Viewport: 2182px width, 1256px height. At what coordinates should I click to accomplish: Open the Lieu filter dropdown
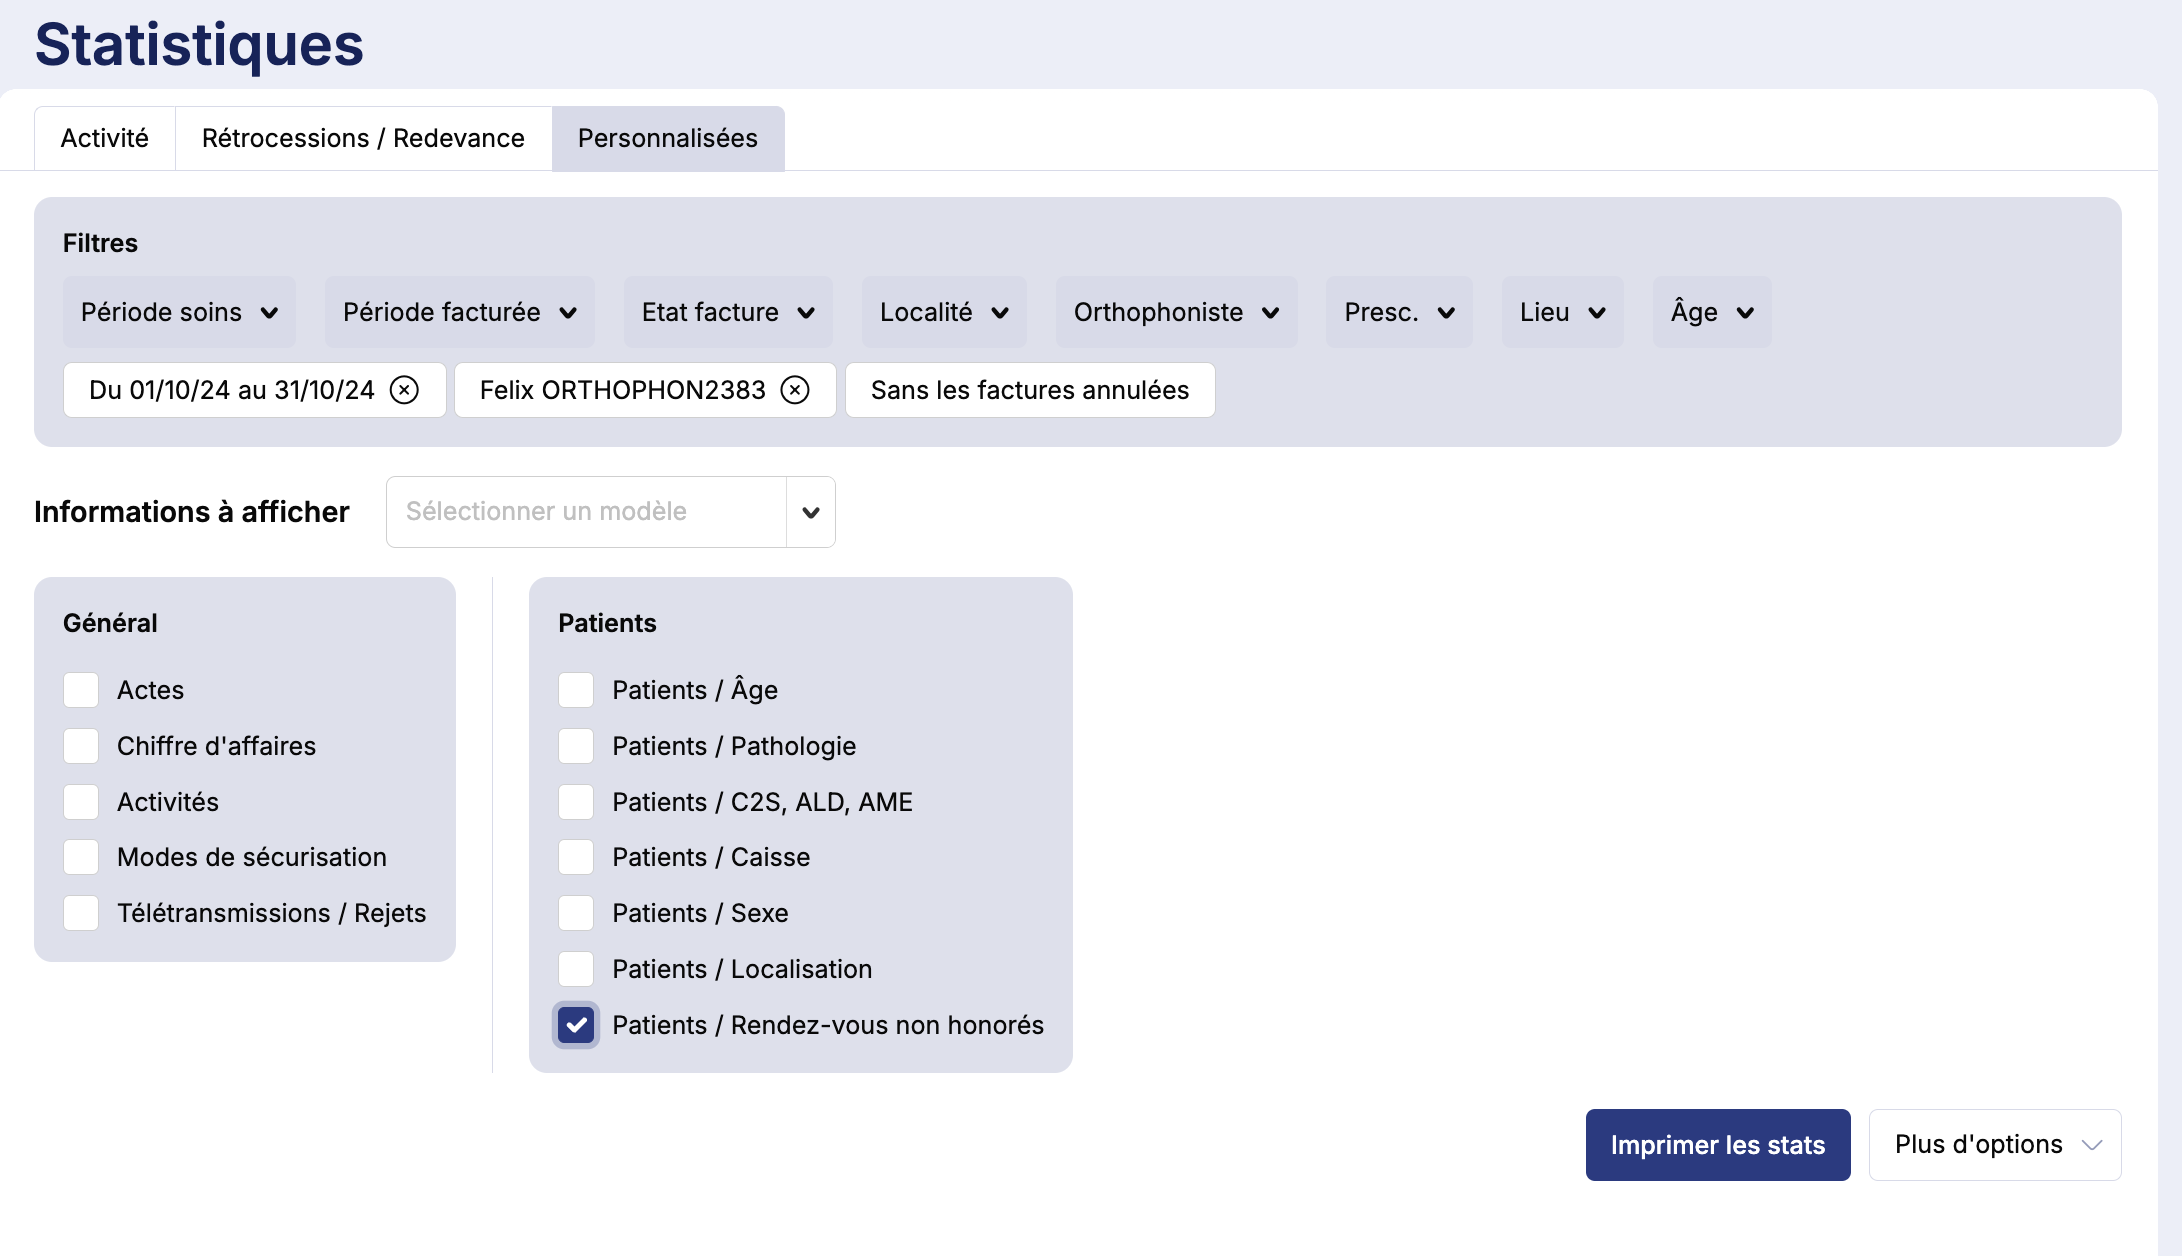1562,312
